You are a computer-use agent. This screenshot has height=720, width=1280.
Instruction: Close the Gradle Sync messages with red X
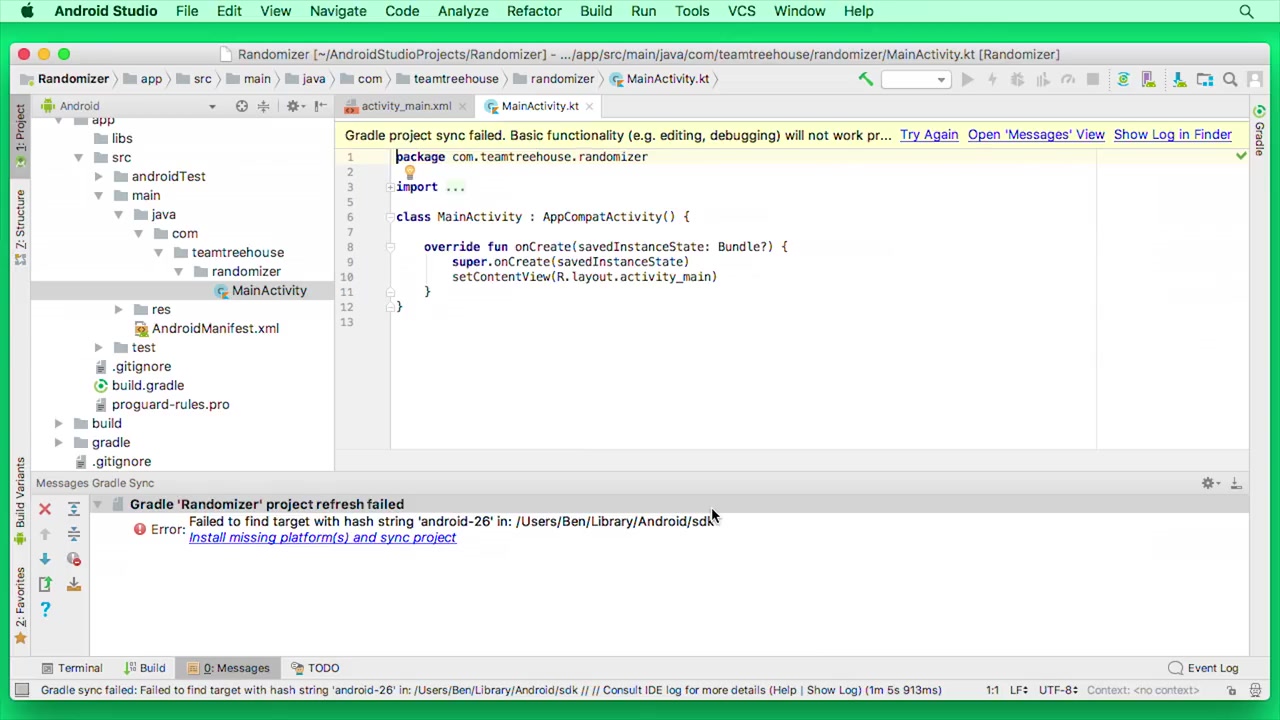[x=44, y=509]
